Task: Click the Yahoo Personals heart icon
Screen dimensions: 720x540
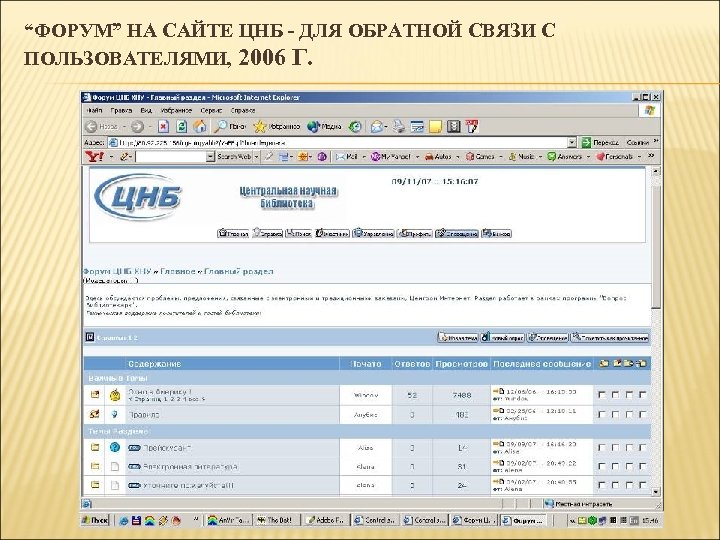Action: point(600,157)
